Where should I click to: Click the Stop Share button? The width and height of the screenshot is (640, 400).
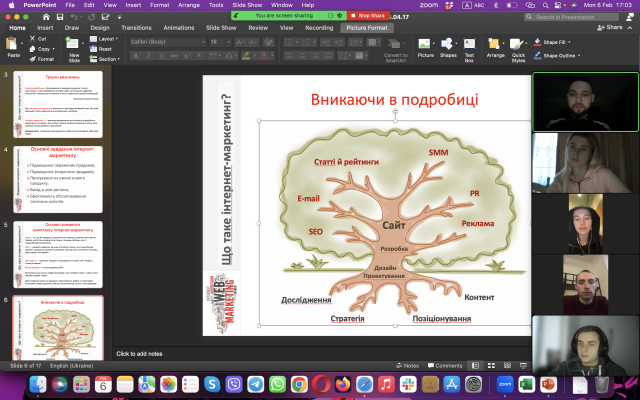368,16
